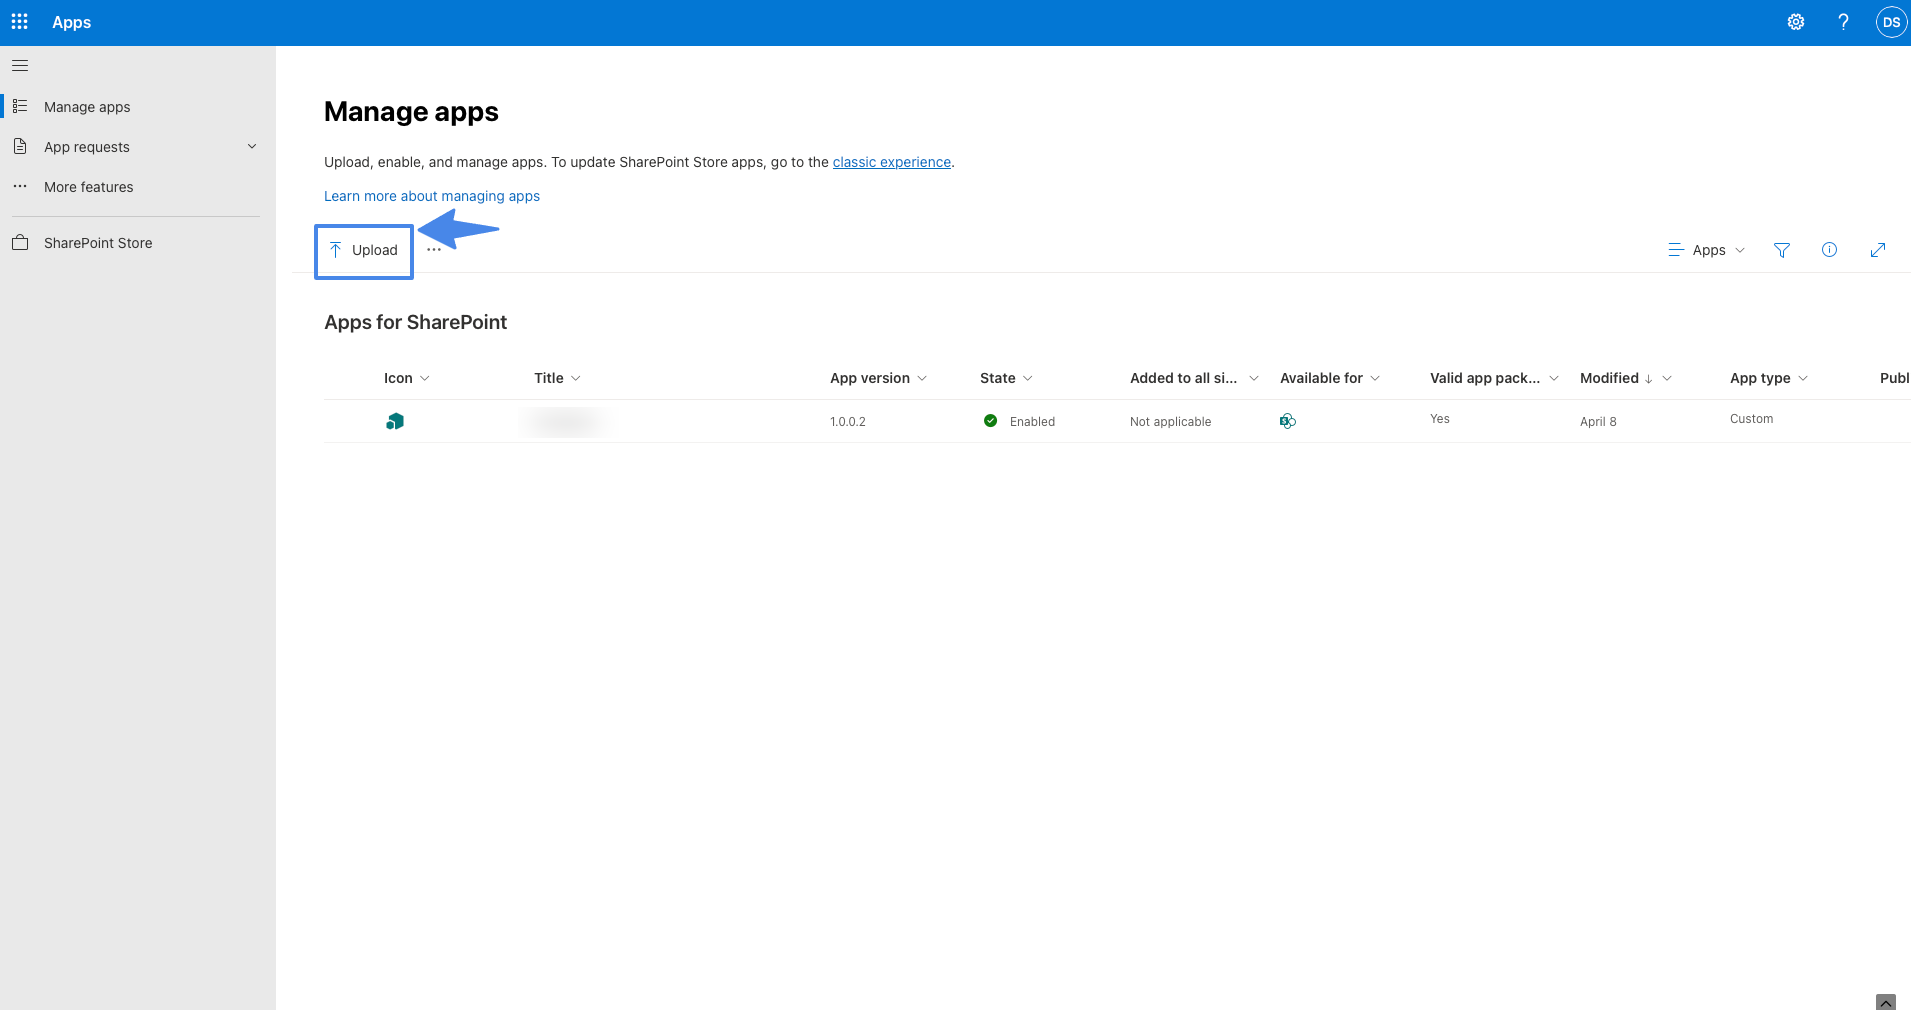Collapse the left navigation with the hamburger icon
Image resolution: width=1911 pixels, height=1010 pixels.
pyautogui.click(x=20, y=64)
